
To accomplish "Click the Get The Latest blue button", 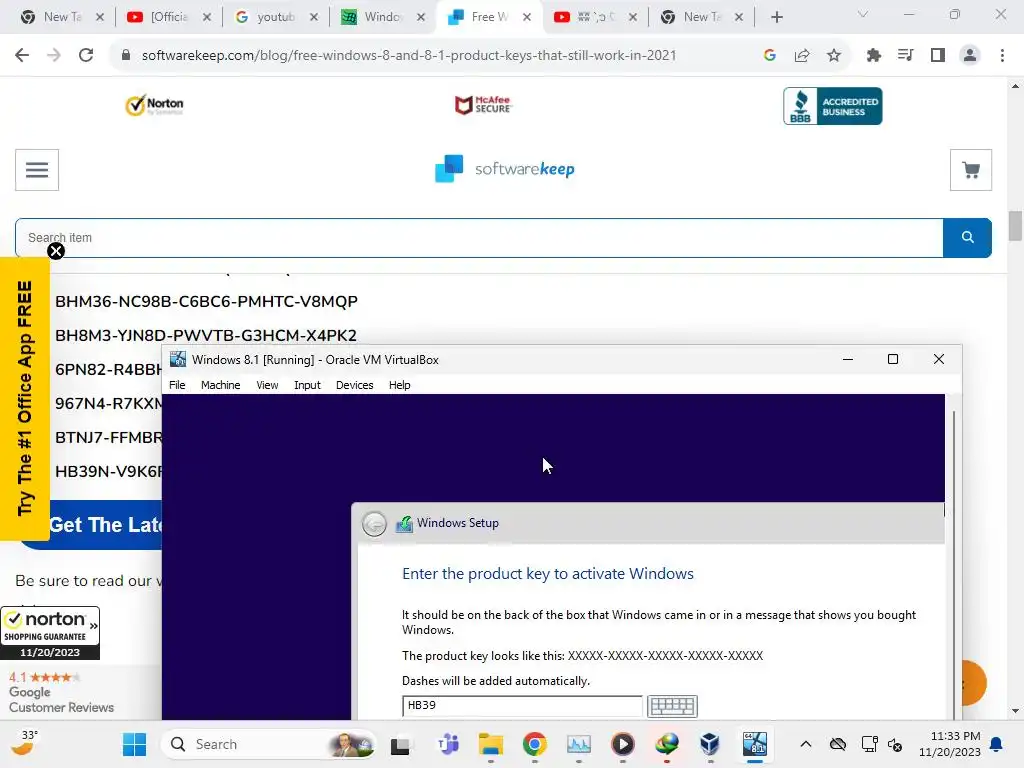I will (x=104, y=525).
